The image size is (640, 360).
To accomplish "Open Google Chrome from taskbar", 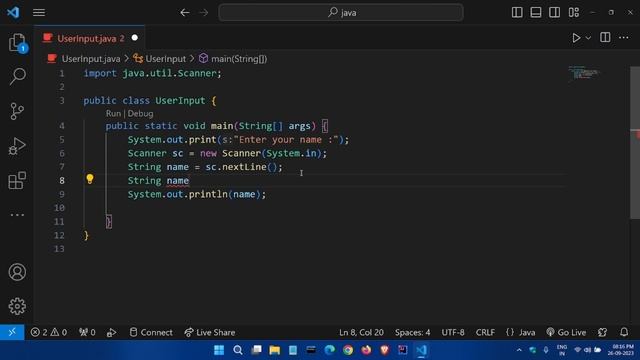I will click(x=348, y=350).
